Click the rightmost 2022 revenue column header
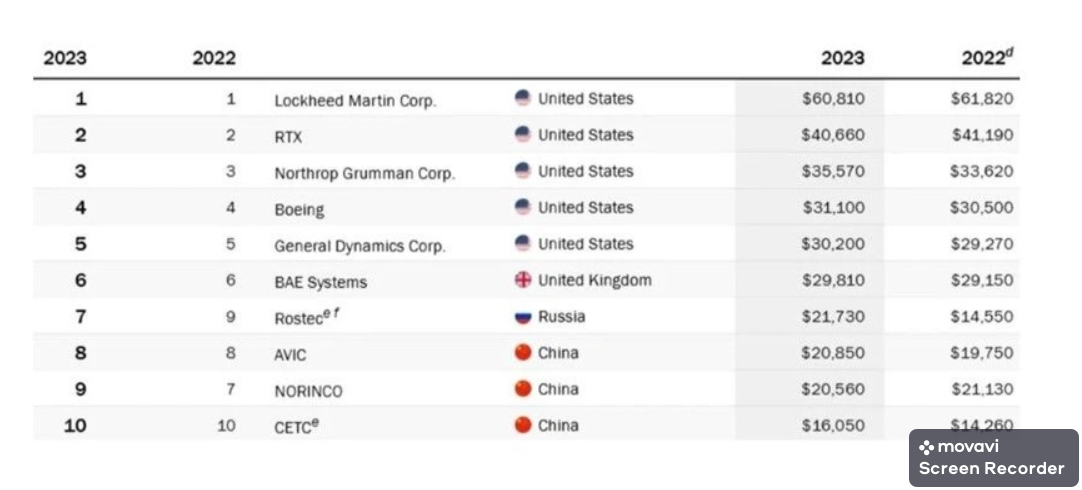 tap(986, 58)
